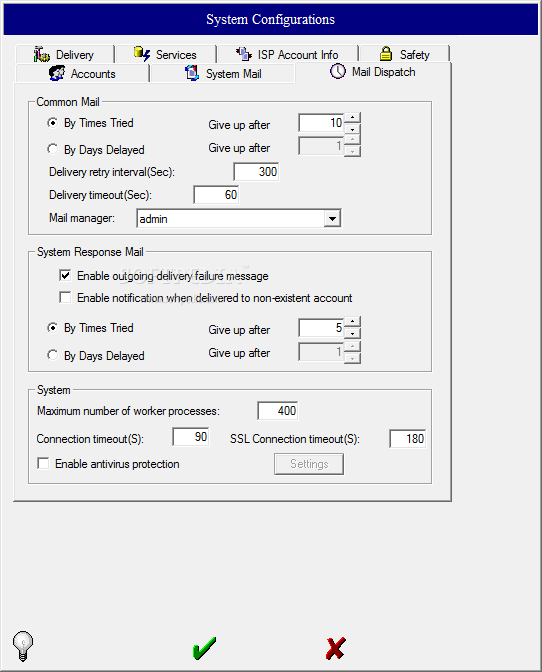The image size is (542, 672).
Task: Click the Give up after field showing 5
Action: click(x=321, y=328)
